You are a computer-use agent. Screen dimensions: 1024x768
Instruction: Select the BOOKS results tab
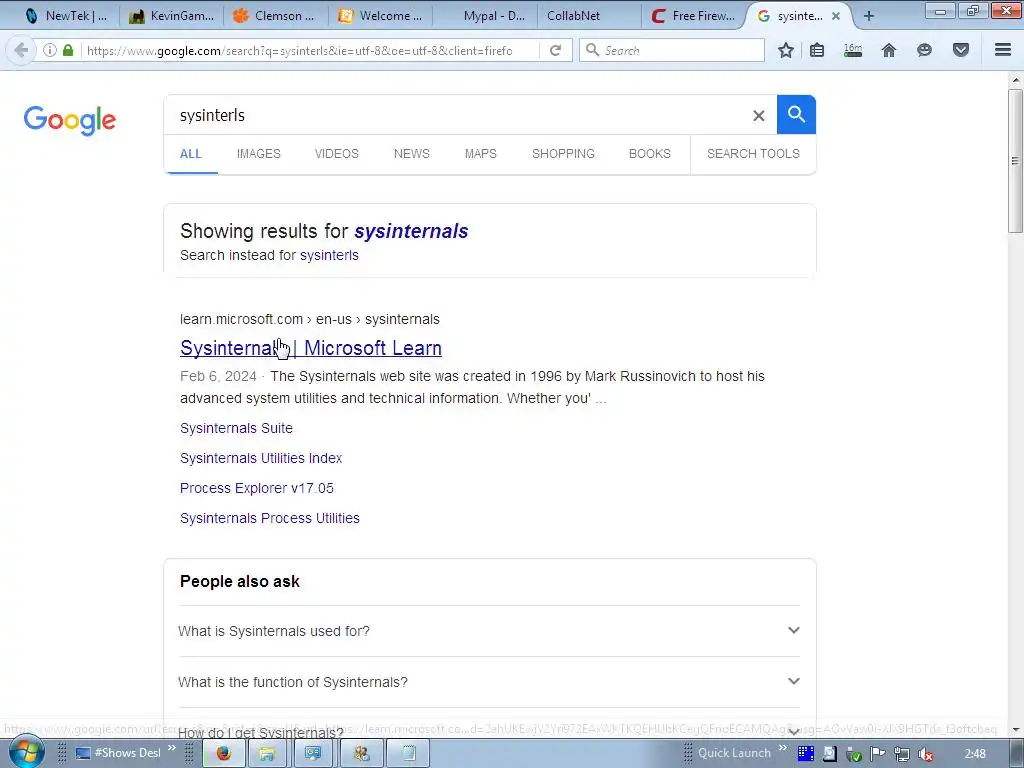pyautogui.click(x=650, y=154)
